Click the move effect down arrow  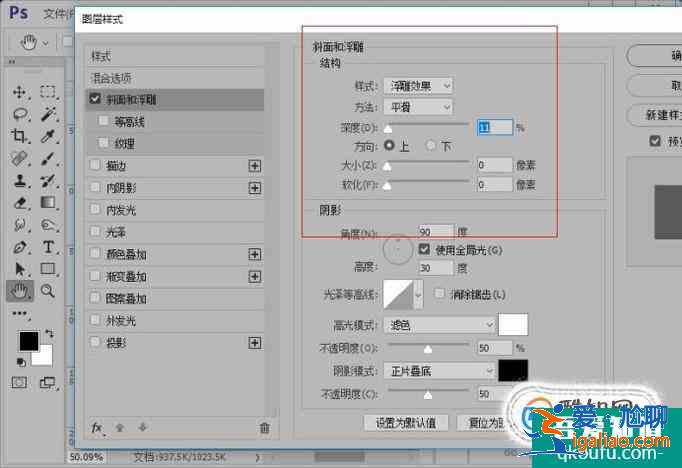[143, 428]
